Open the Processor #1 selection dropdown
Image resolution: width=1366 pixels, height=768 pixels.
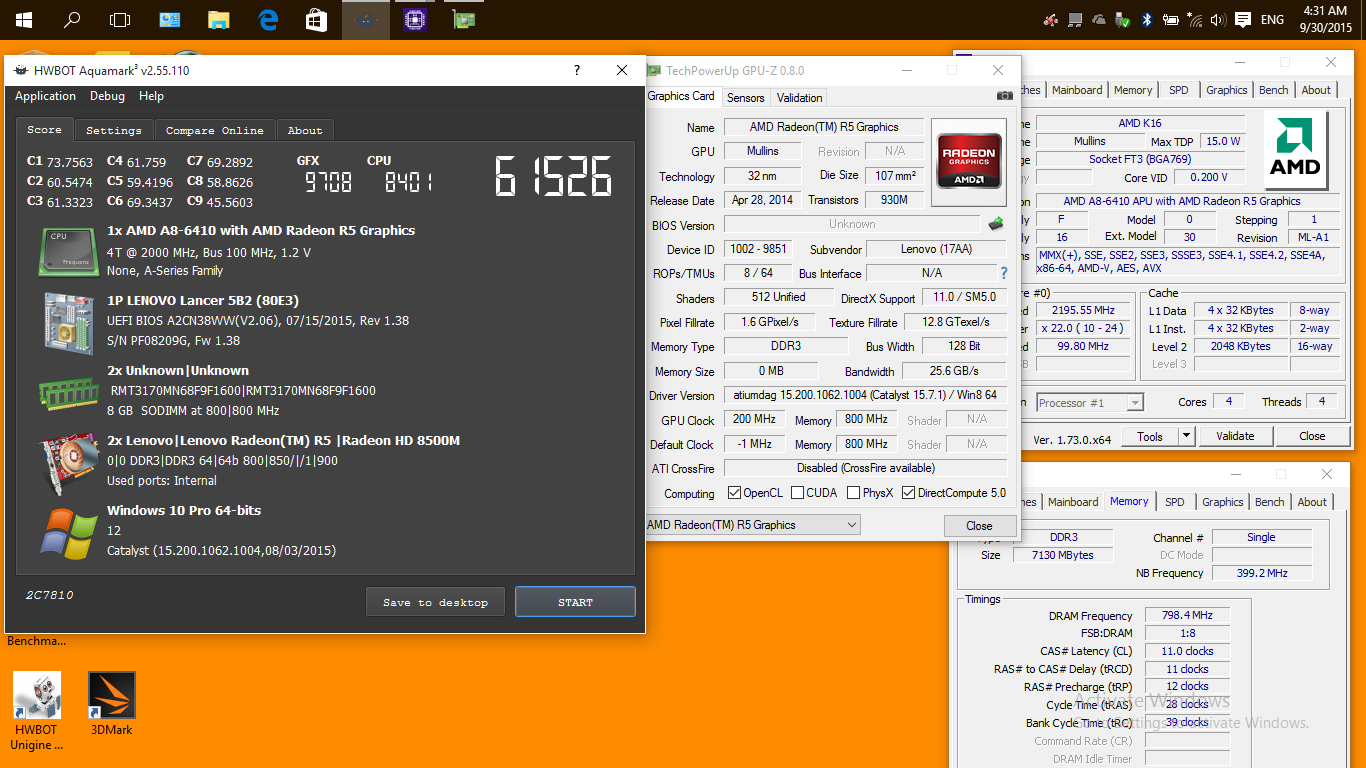(x=1090, y=403)
